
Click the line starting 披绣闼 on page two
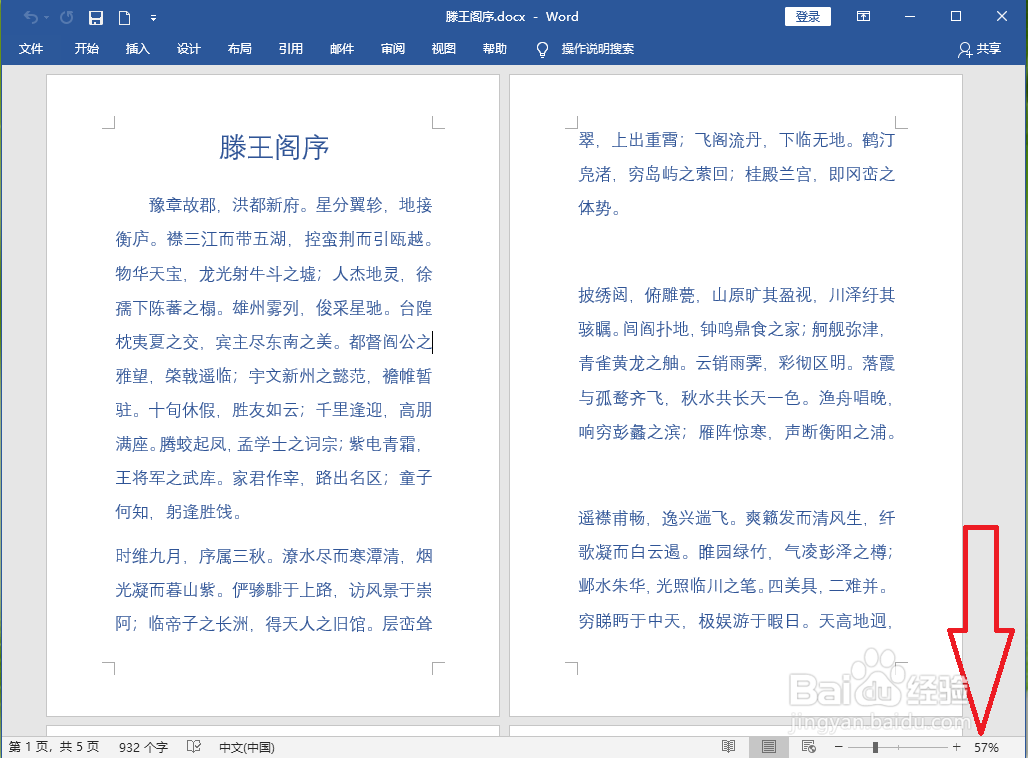click(737, 295)
